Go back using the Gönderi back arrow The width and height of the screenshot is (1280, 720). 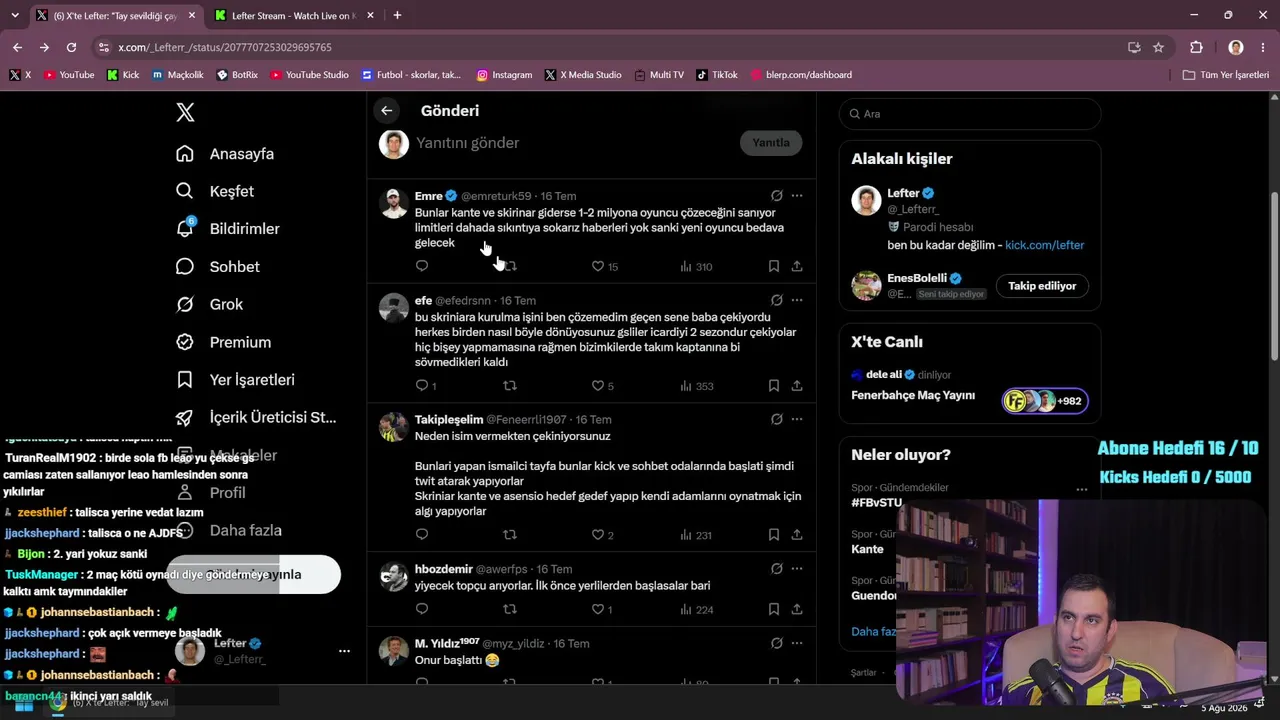point(386,111)
